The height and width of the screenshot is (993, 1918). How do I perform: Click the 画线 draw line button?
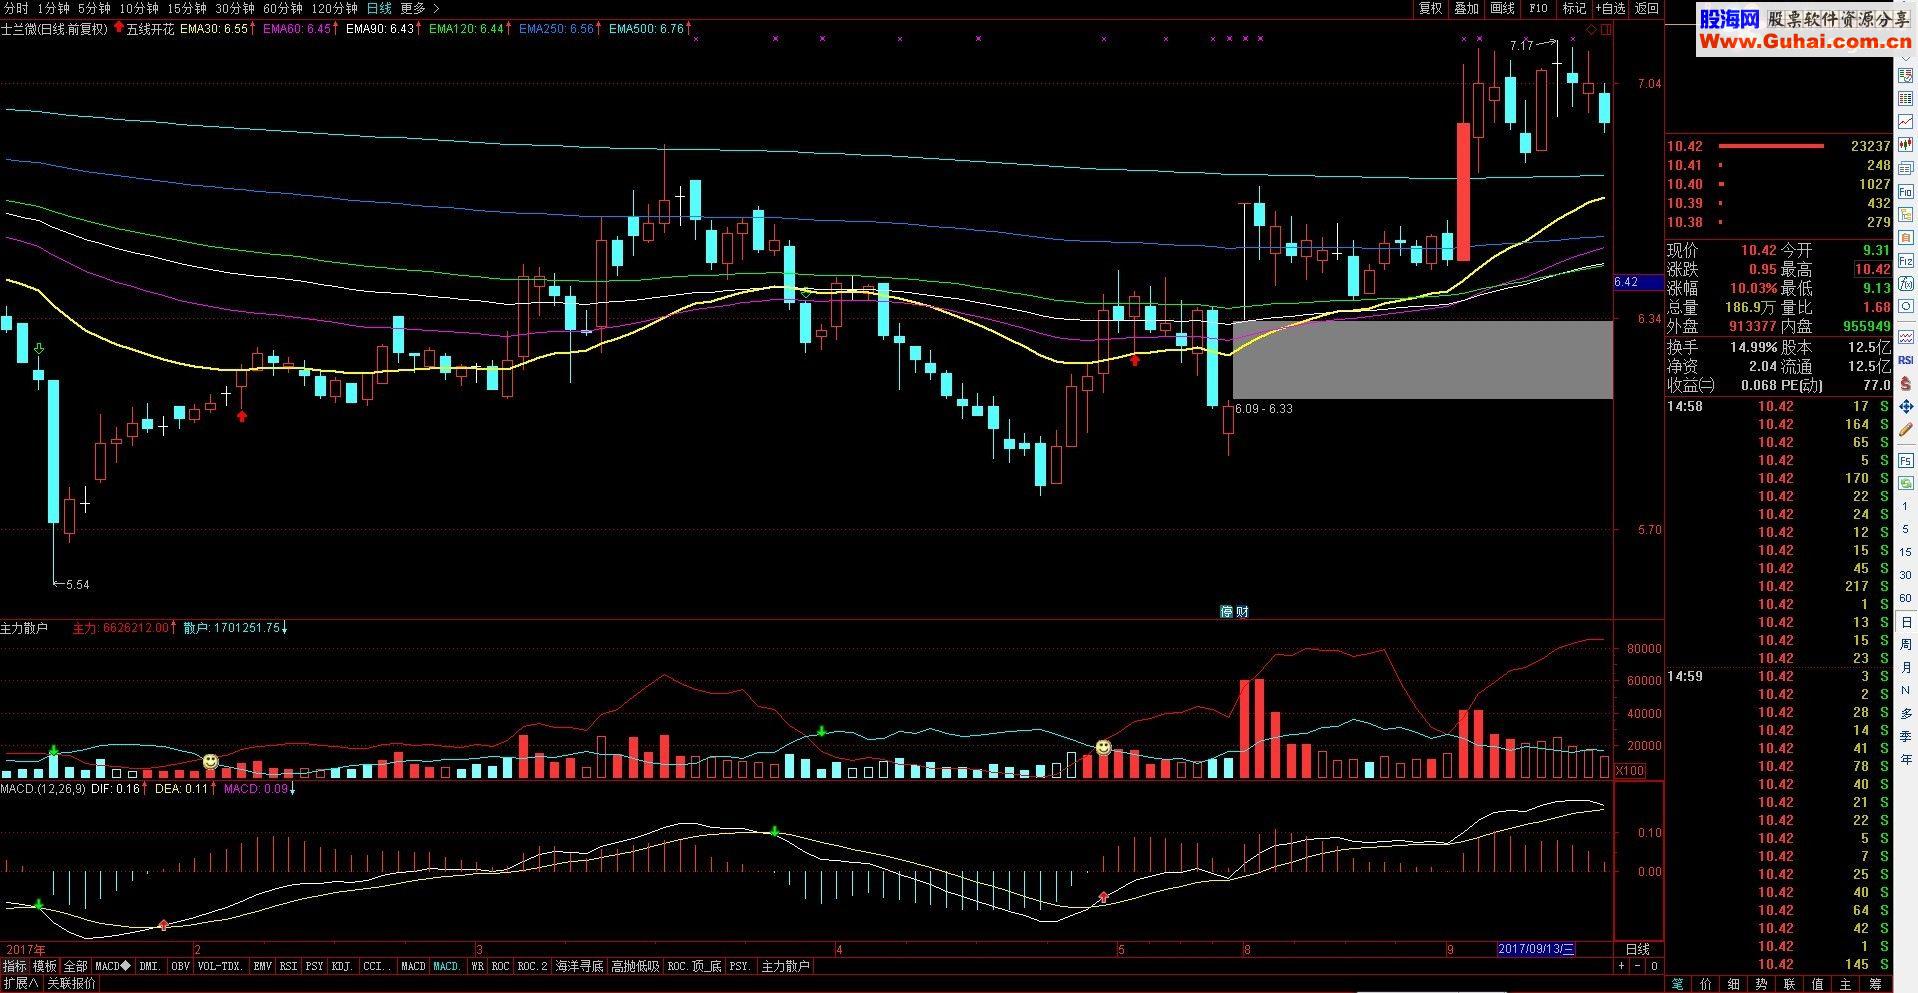(x=1503, y=8)
